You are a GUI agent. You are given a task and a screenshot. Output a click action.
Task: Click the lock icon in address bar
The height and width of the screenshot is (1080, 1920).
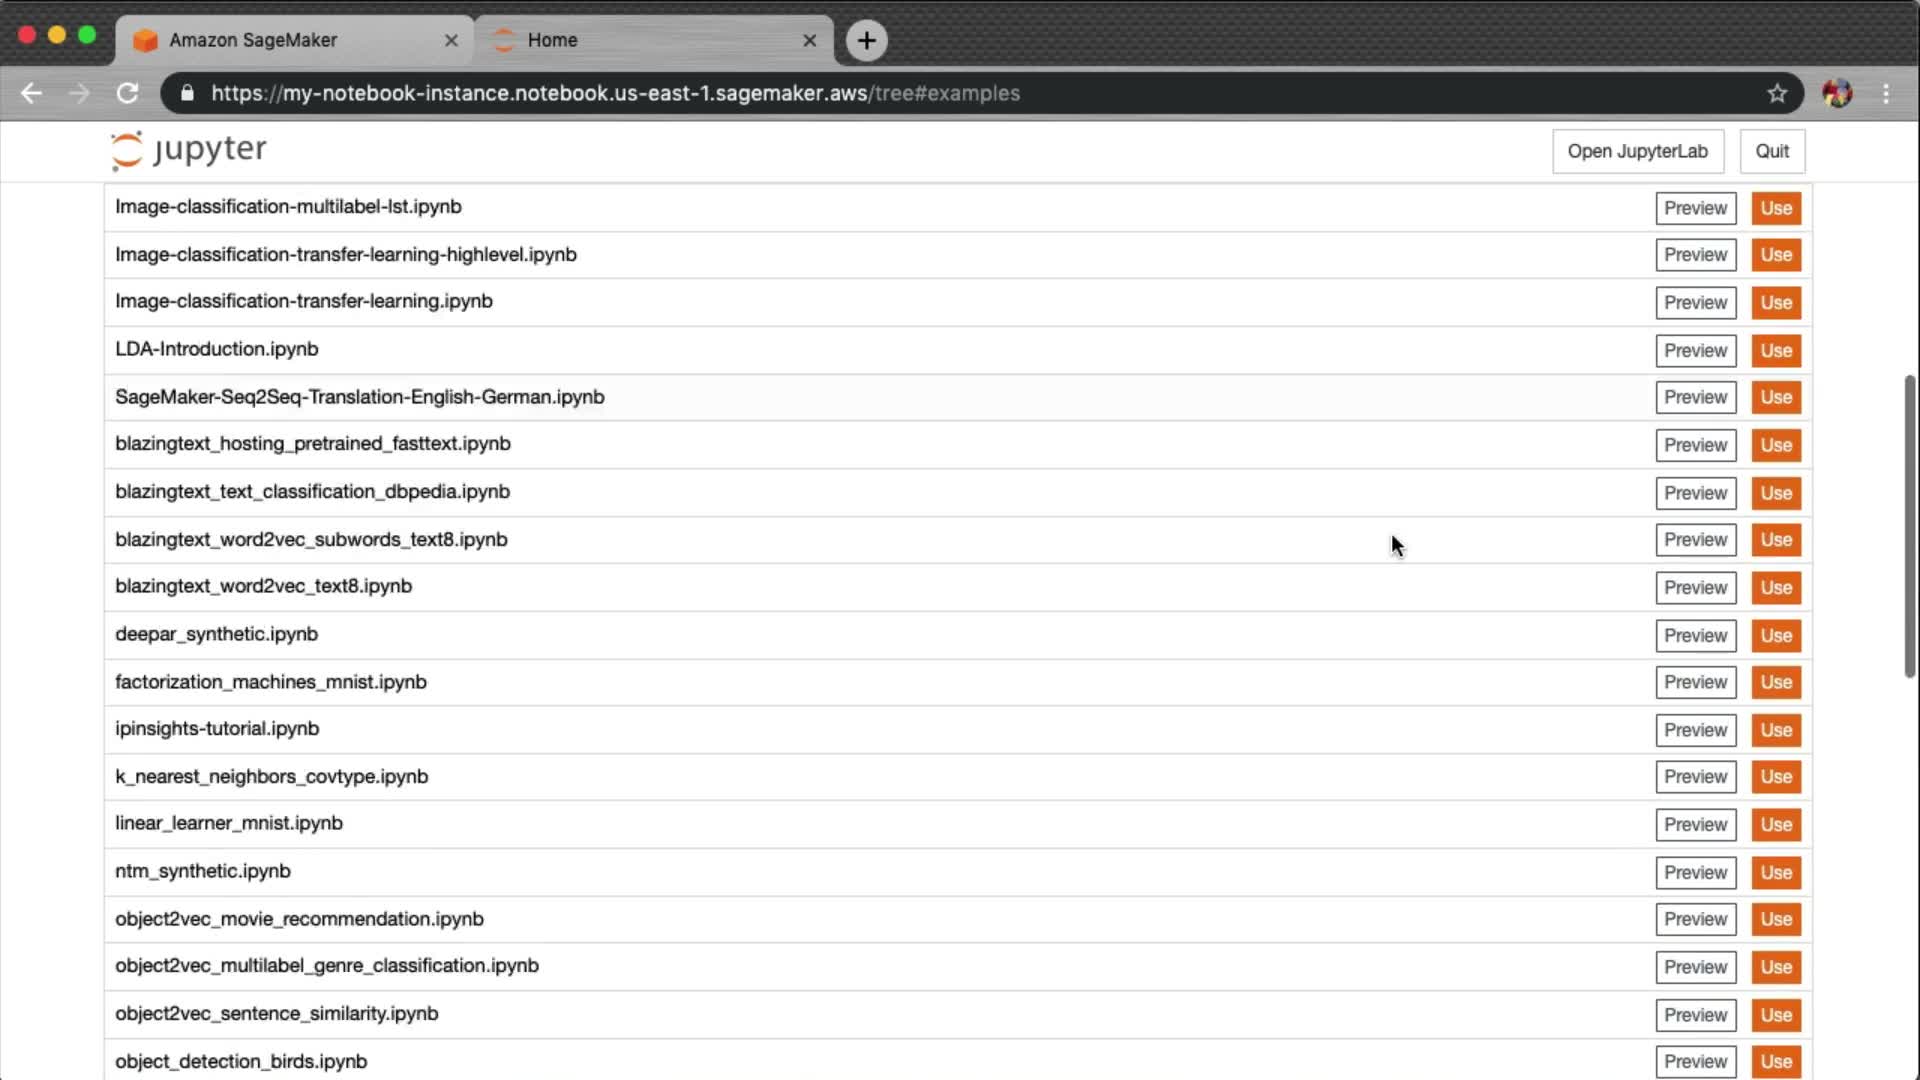(187, 93)
